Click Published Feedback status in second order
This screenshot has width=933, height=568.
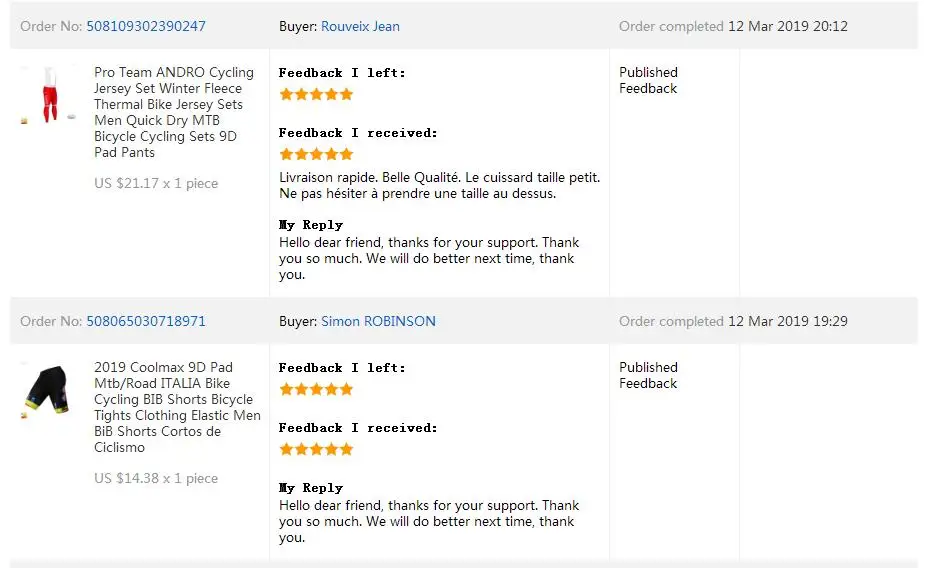[648, 375]
